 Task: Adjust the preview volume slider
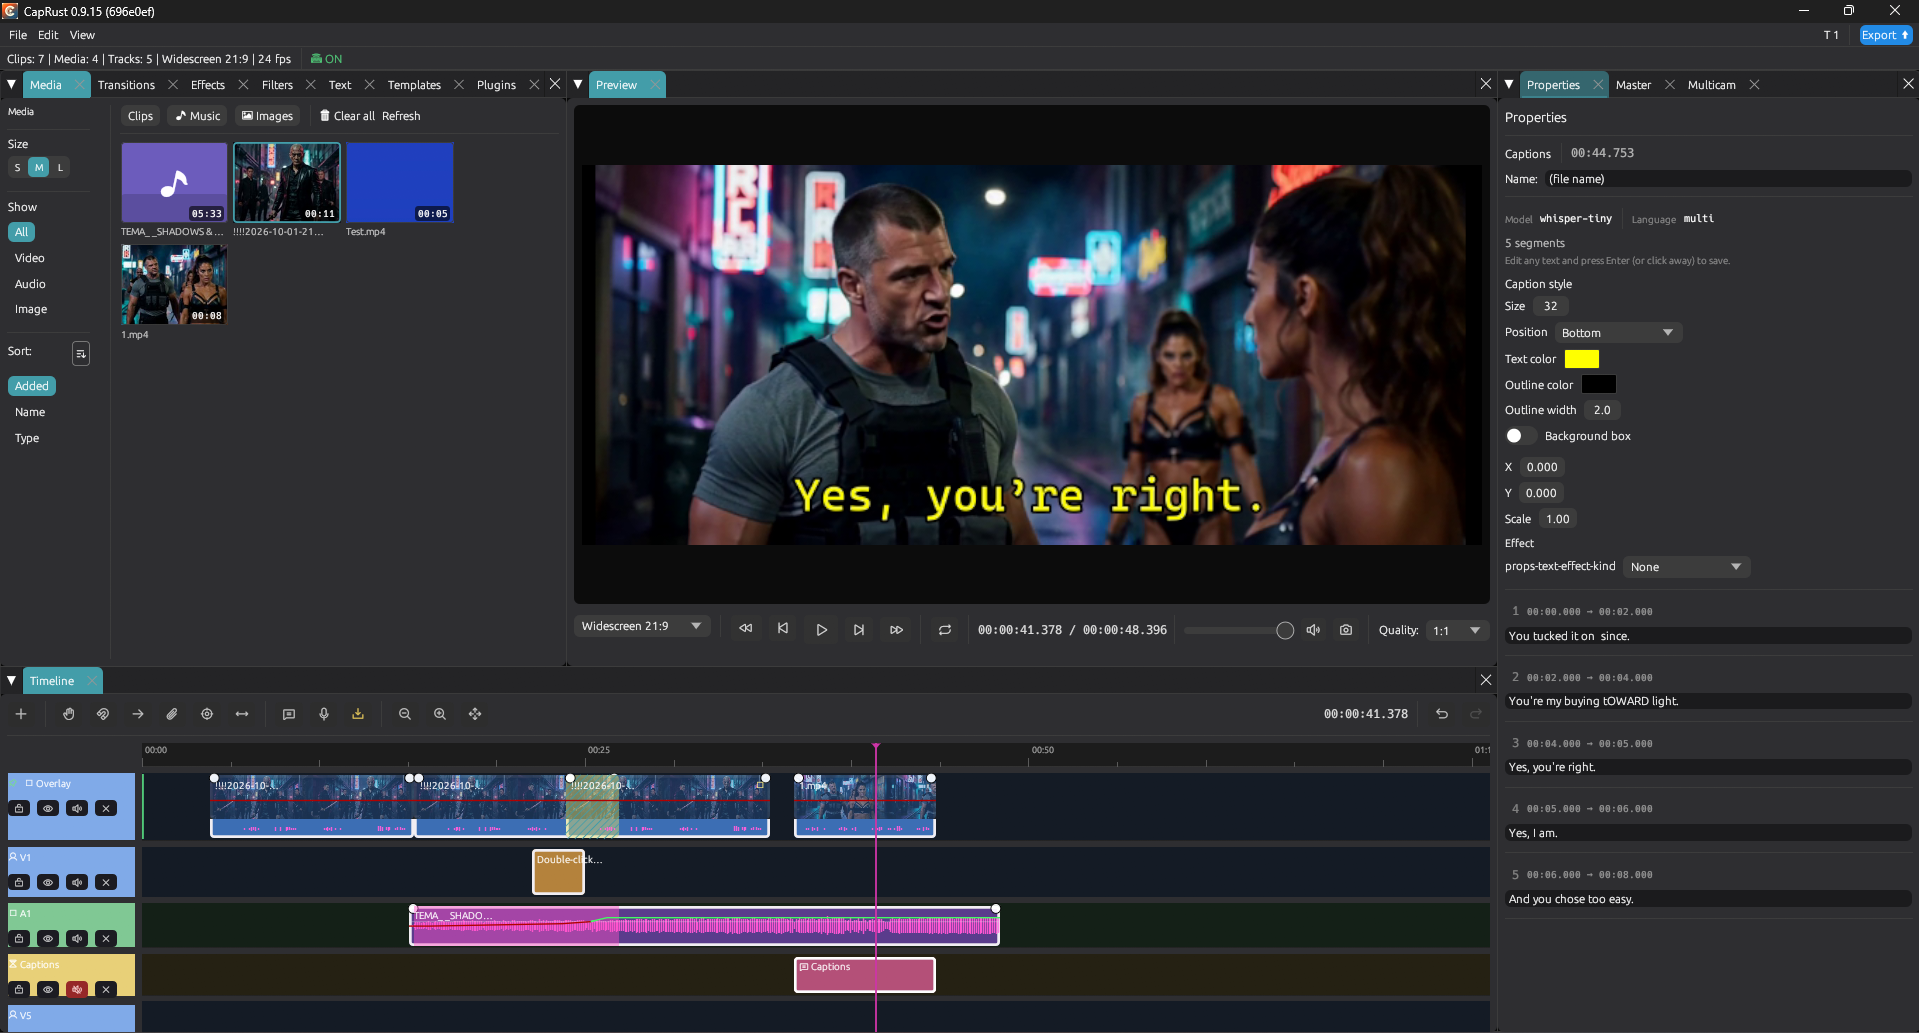pos(1239,630)
